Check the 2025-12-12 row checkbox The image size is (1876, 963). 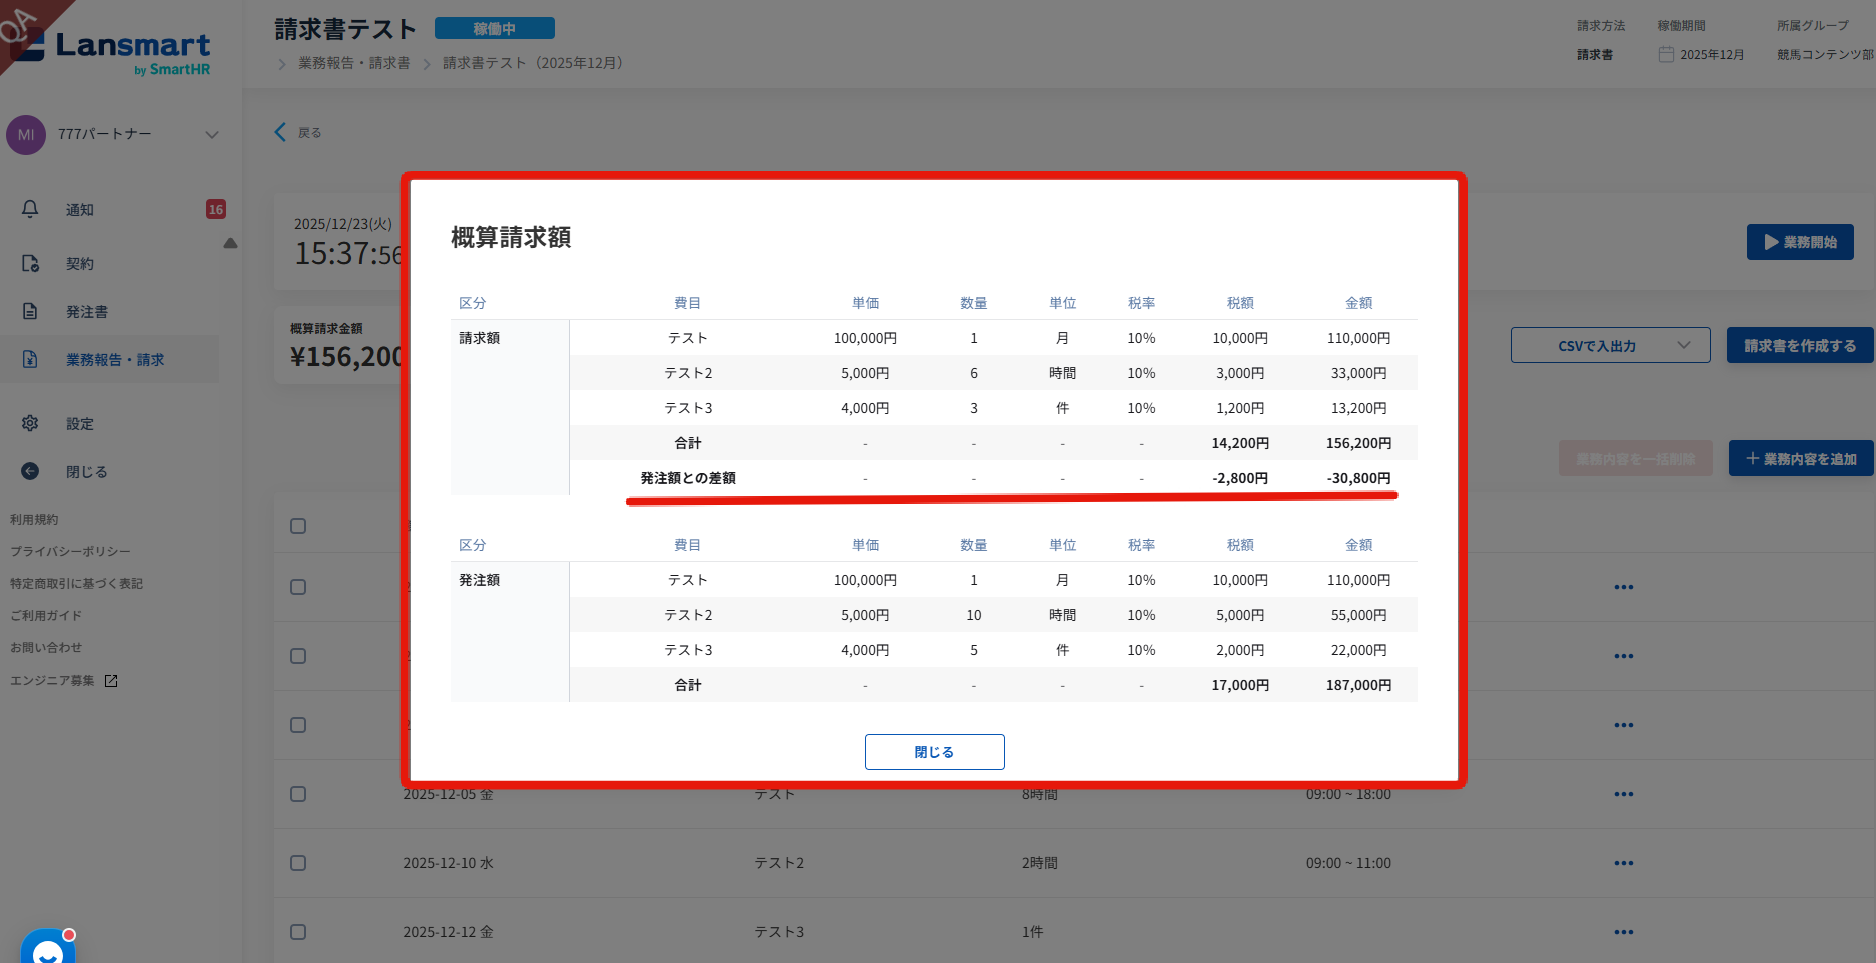298,932
